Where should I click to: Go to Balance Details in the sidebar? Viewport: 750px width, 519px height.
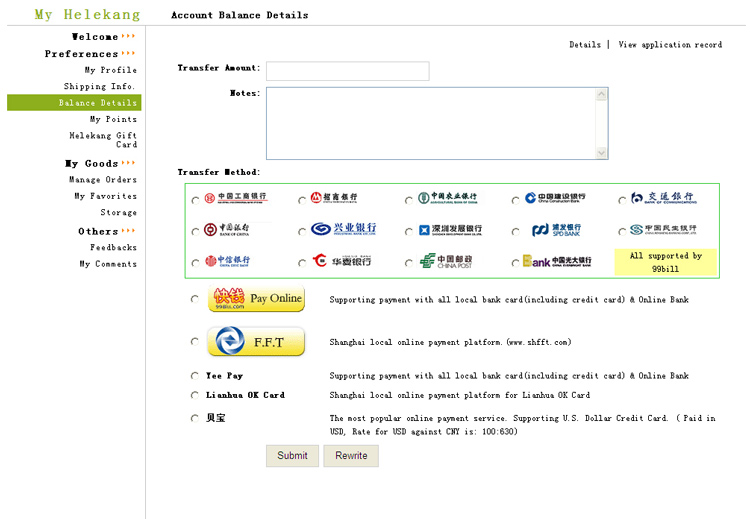point(74,102)
